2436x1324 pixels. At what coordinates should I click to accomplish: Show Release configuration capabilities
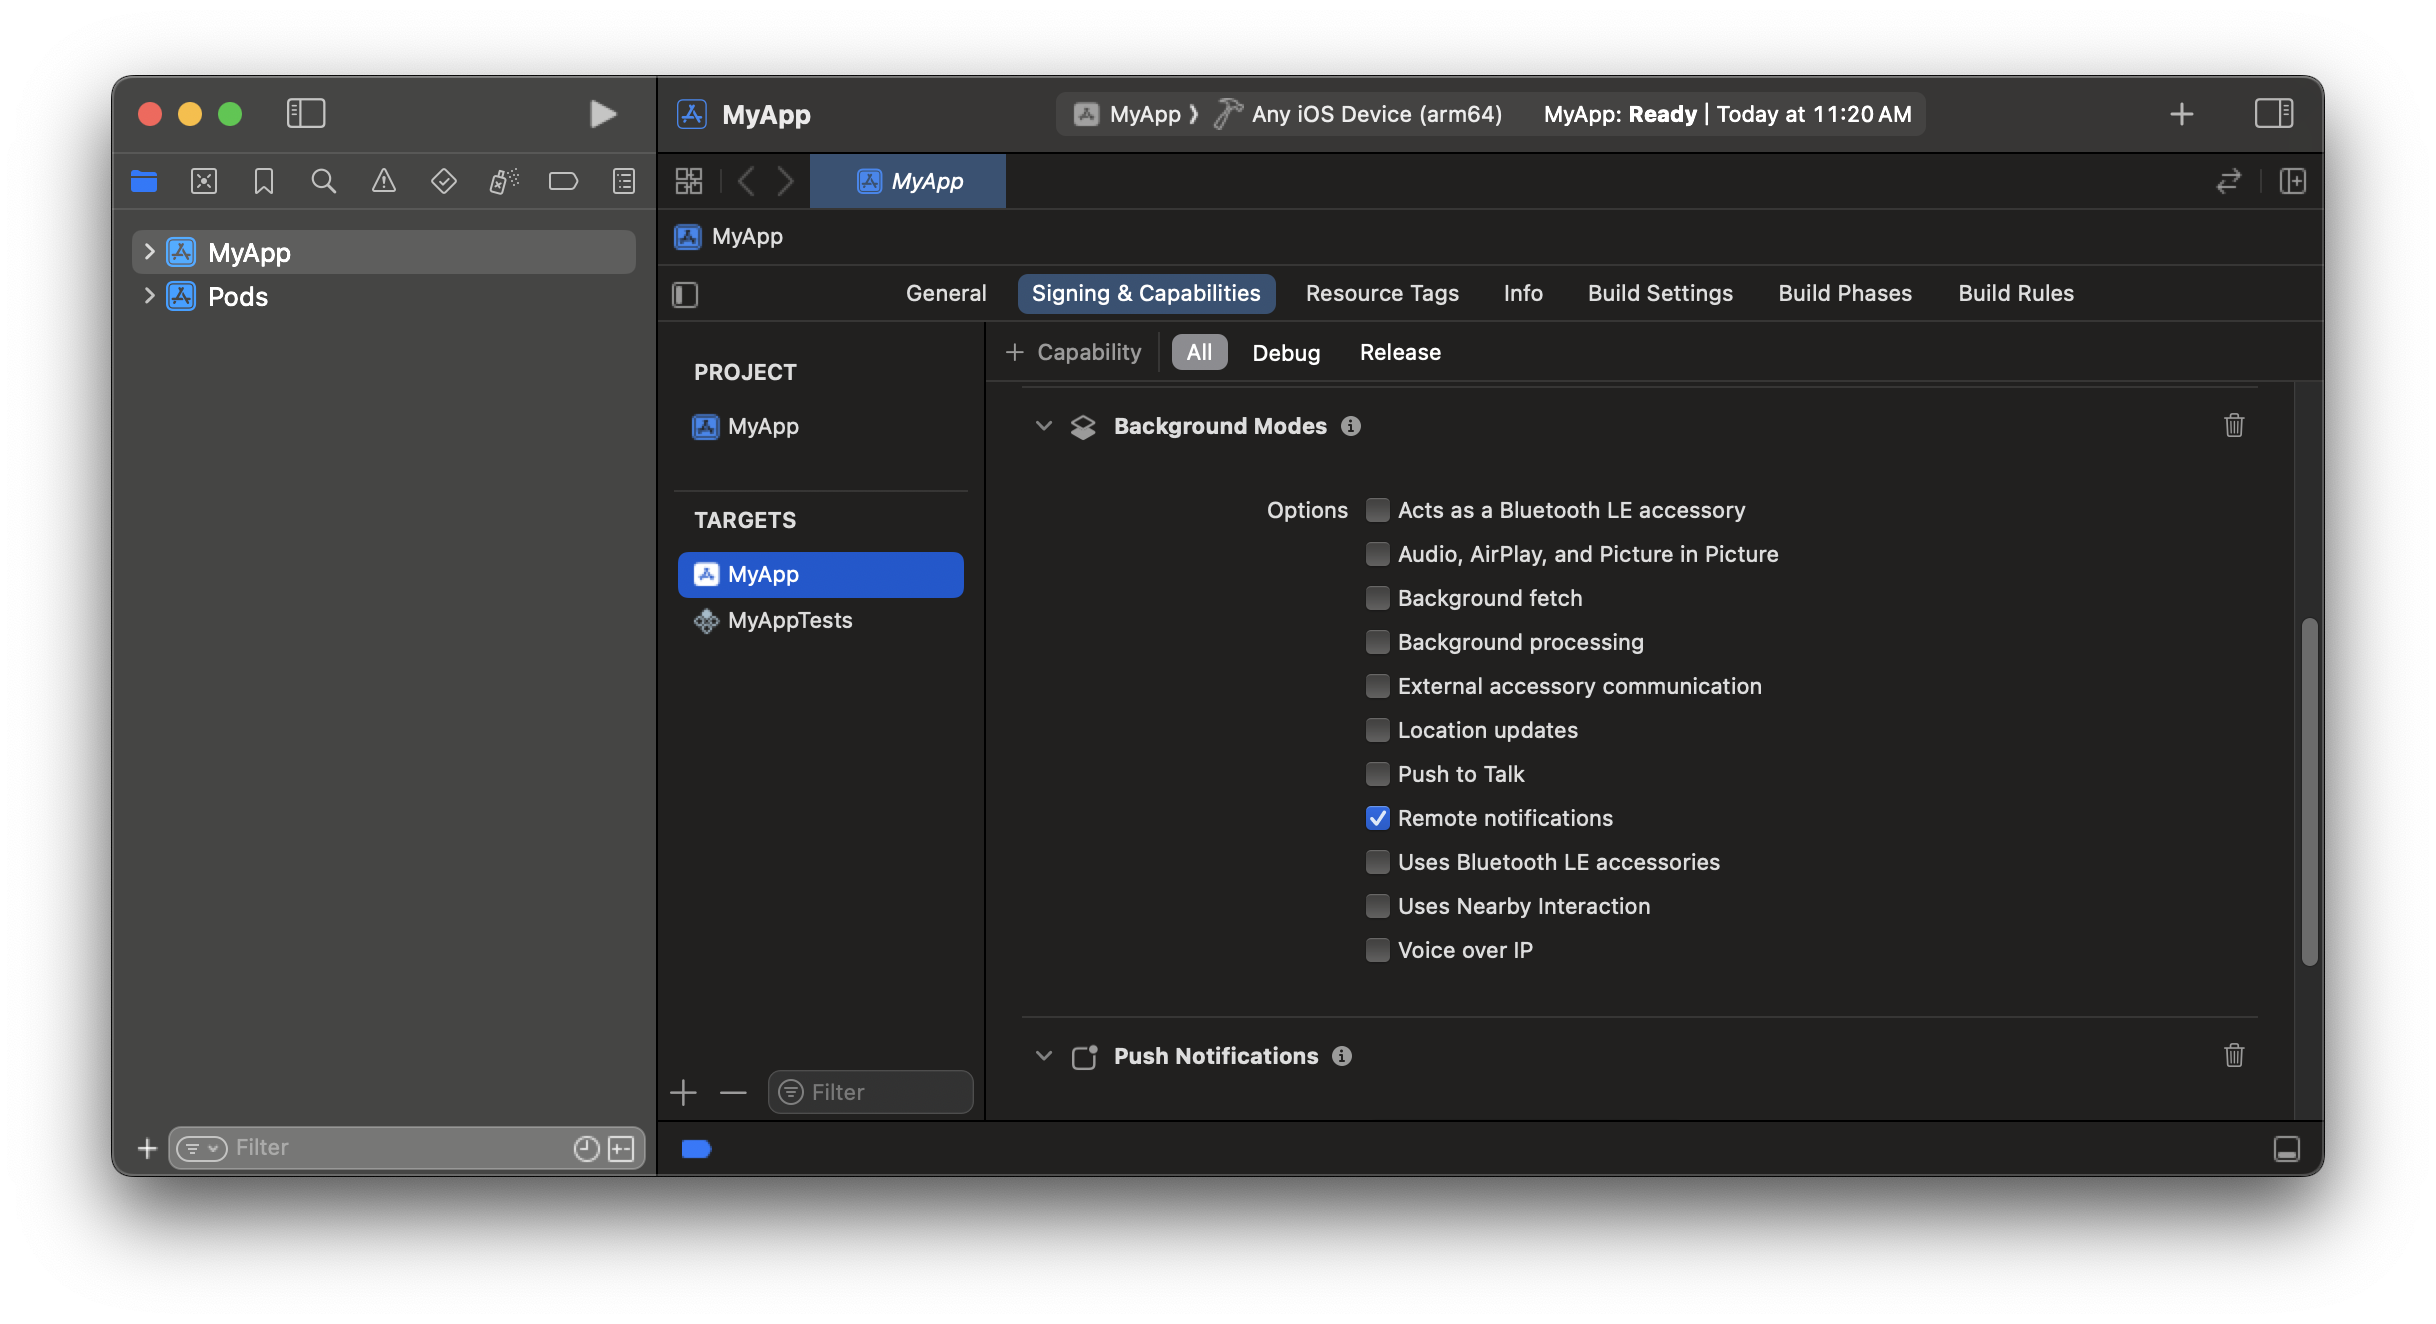pos(1400,352)
